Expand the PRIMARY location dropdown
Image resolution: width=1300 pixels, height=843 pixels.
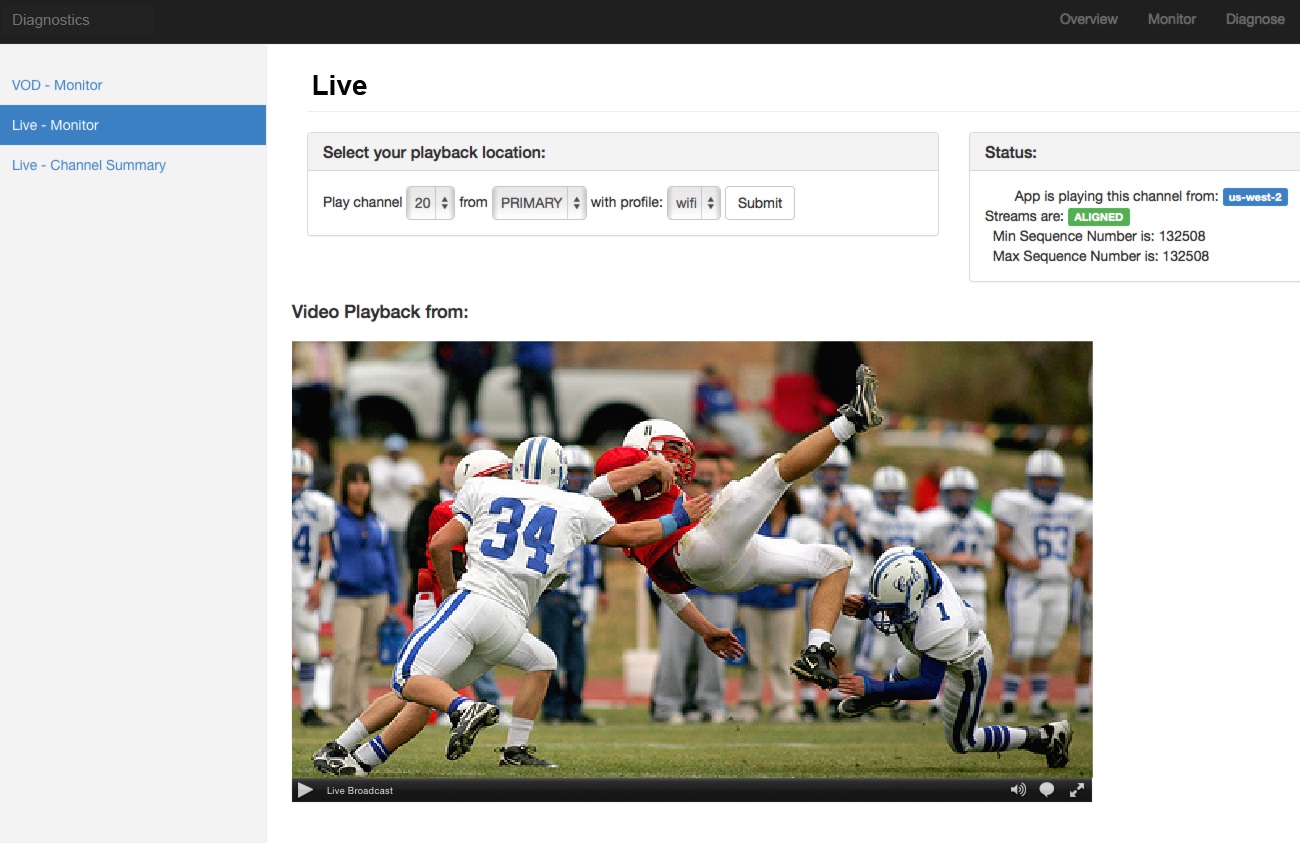[539, 203]
